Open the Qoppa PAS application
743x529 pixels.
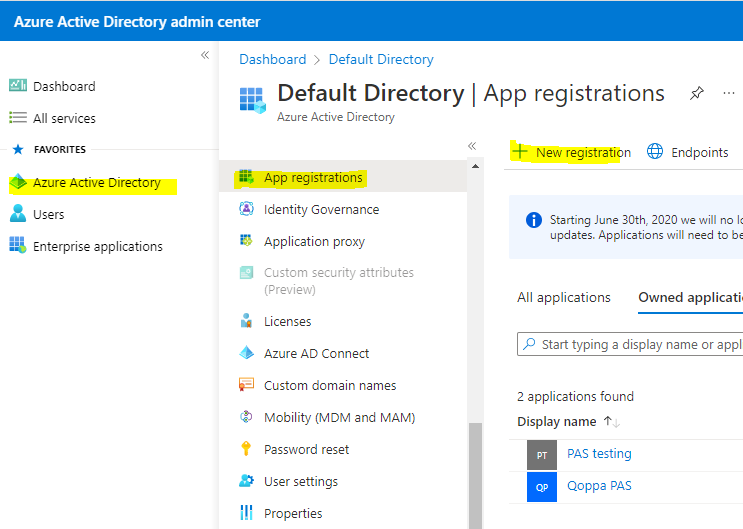pyautogui.click(x=599, y=486)
